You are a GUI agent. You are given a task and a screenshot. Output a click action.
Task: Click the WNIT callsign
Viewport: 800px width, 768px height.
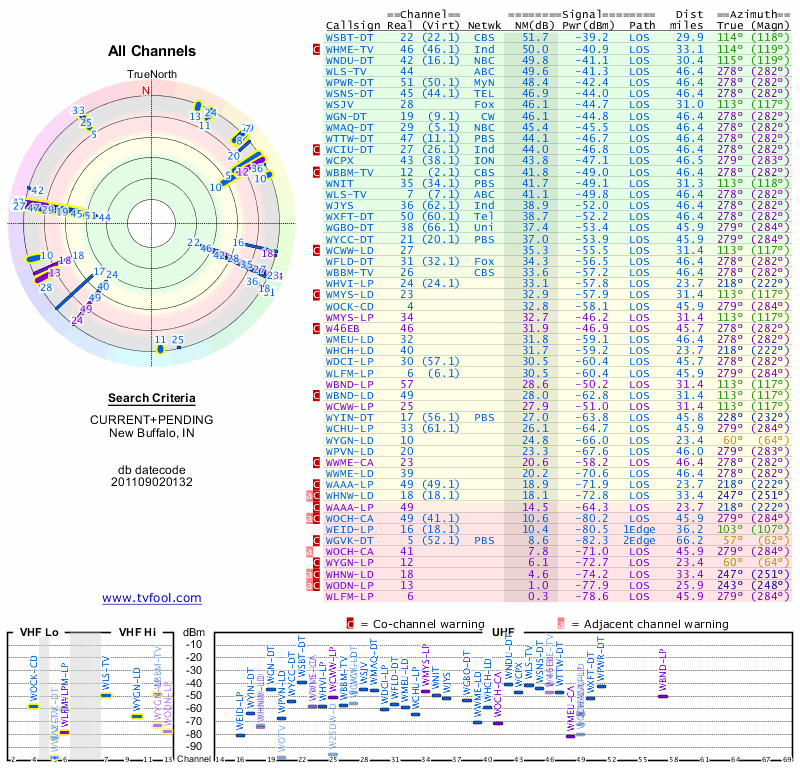[x=339, y=183]
